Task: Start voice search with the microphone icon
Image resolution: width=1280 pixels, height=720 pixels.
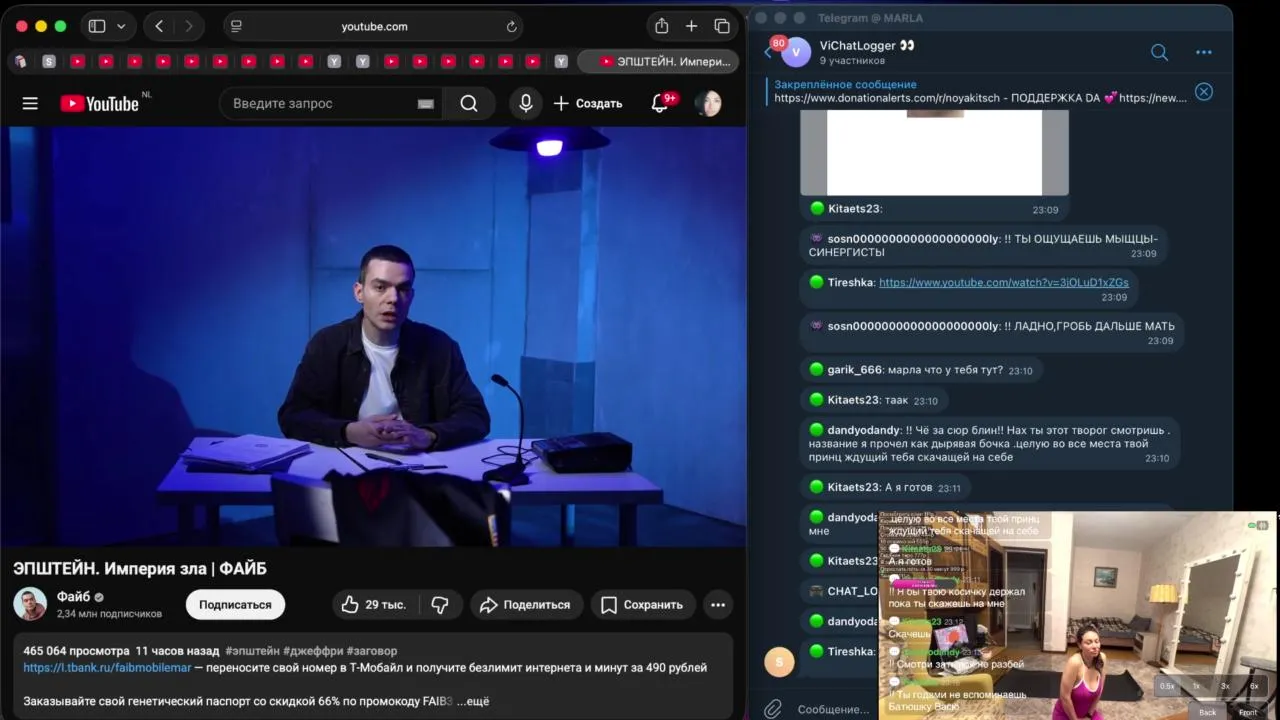Action: (x=525, y=103)
